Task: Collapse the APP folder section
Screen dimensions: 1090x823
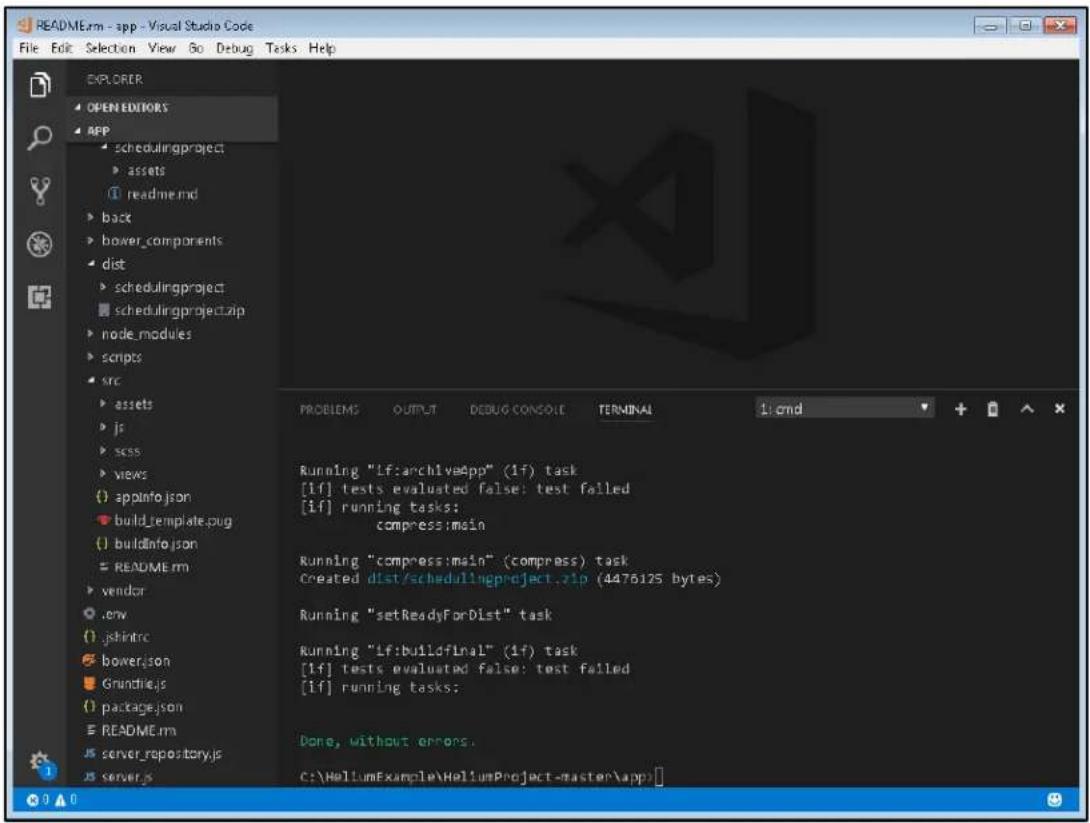Action: 172,131
